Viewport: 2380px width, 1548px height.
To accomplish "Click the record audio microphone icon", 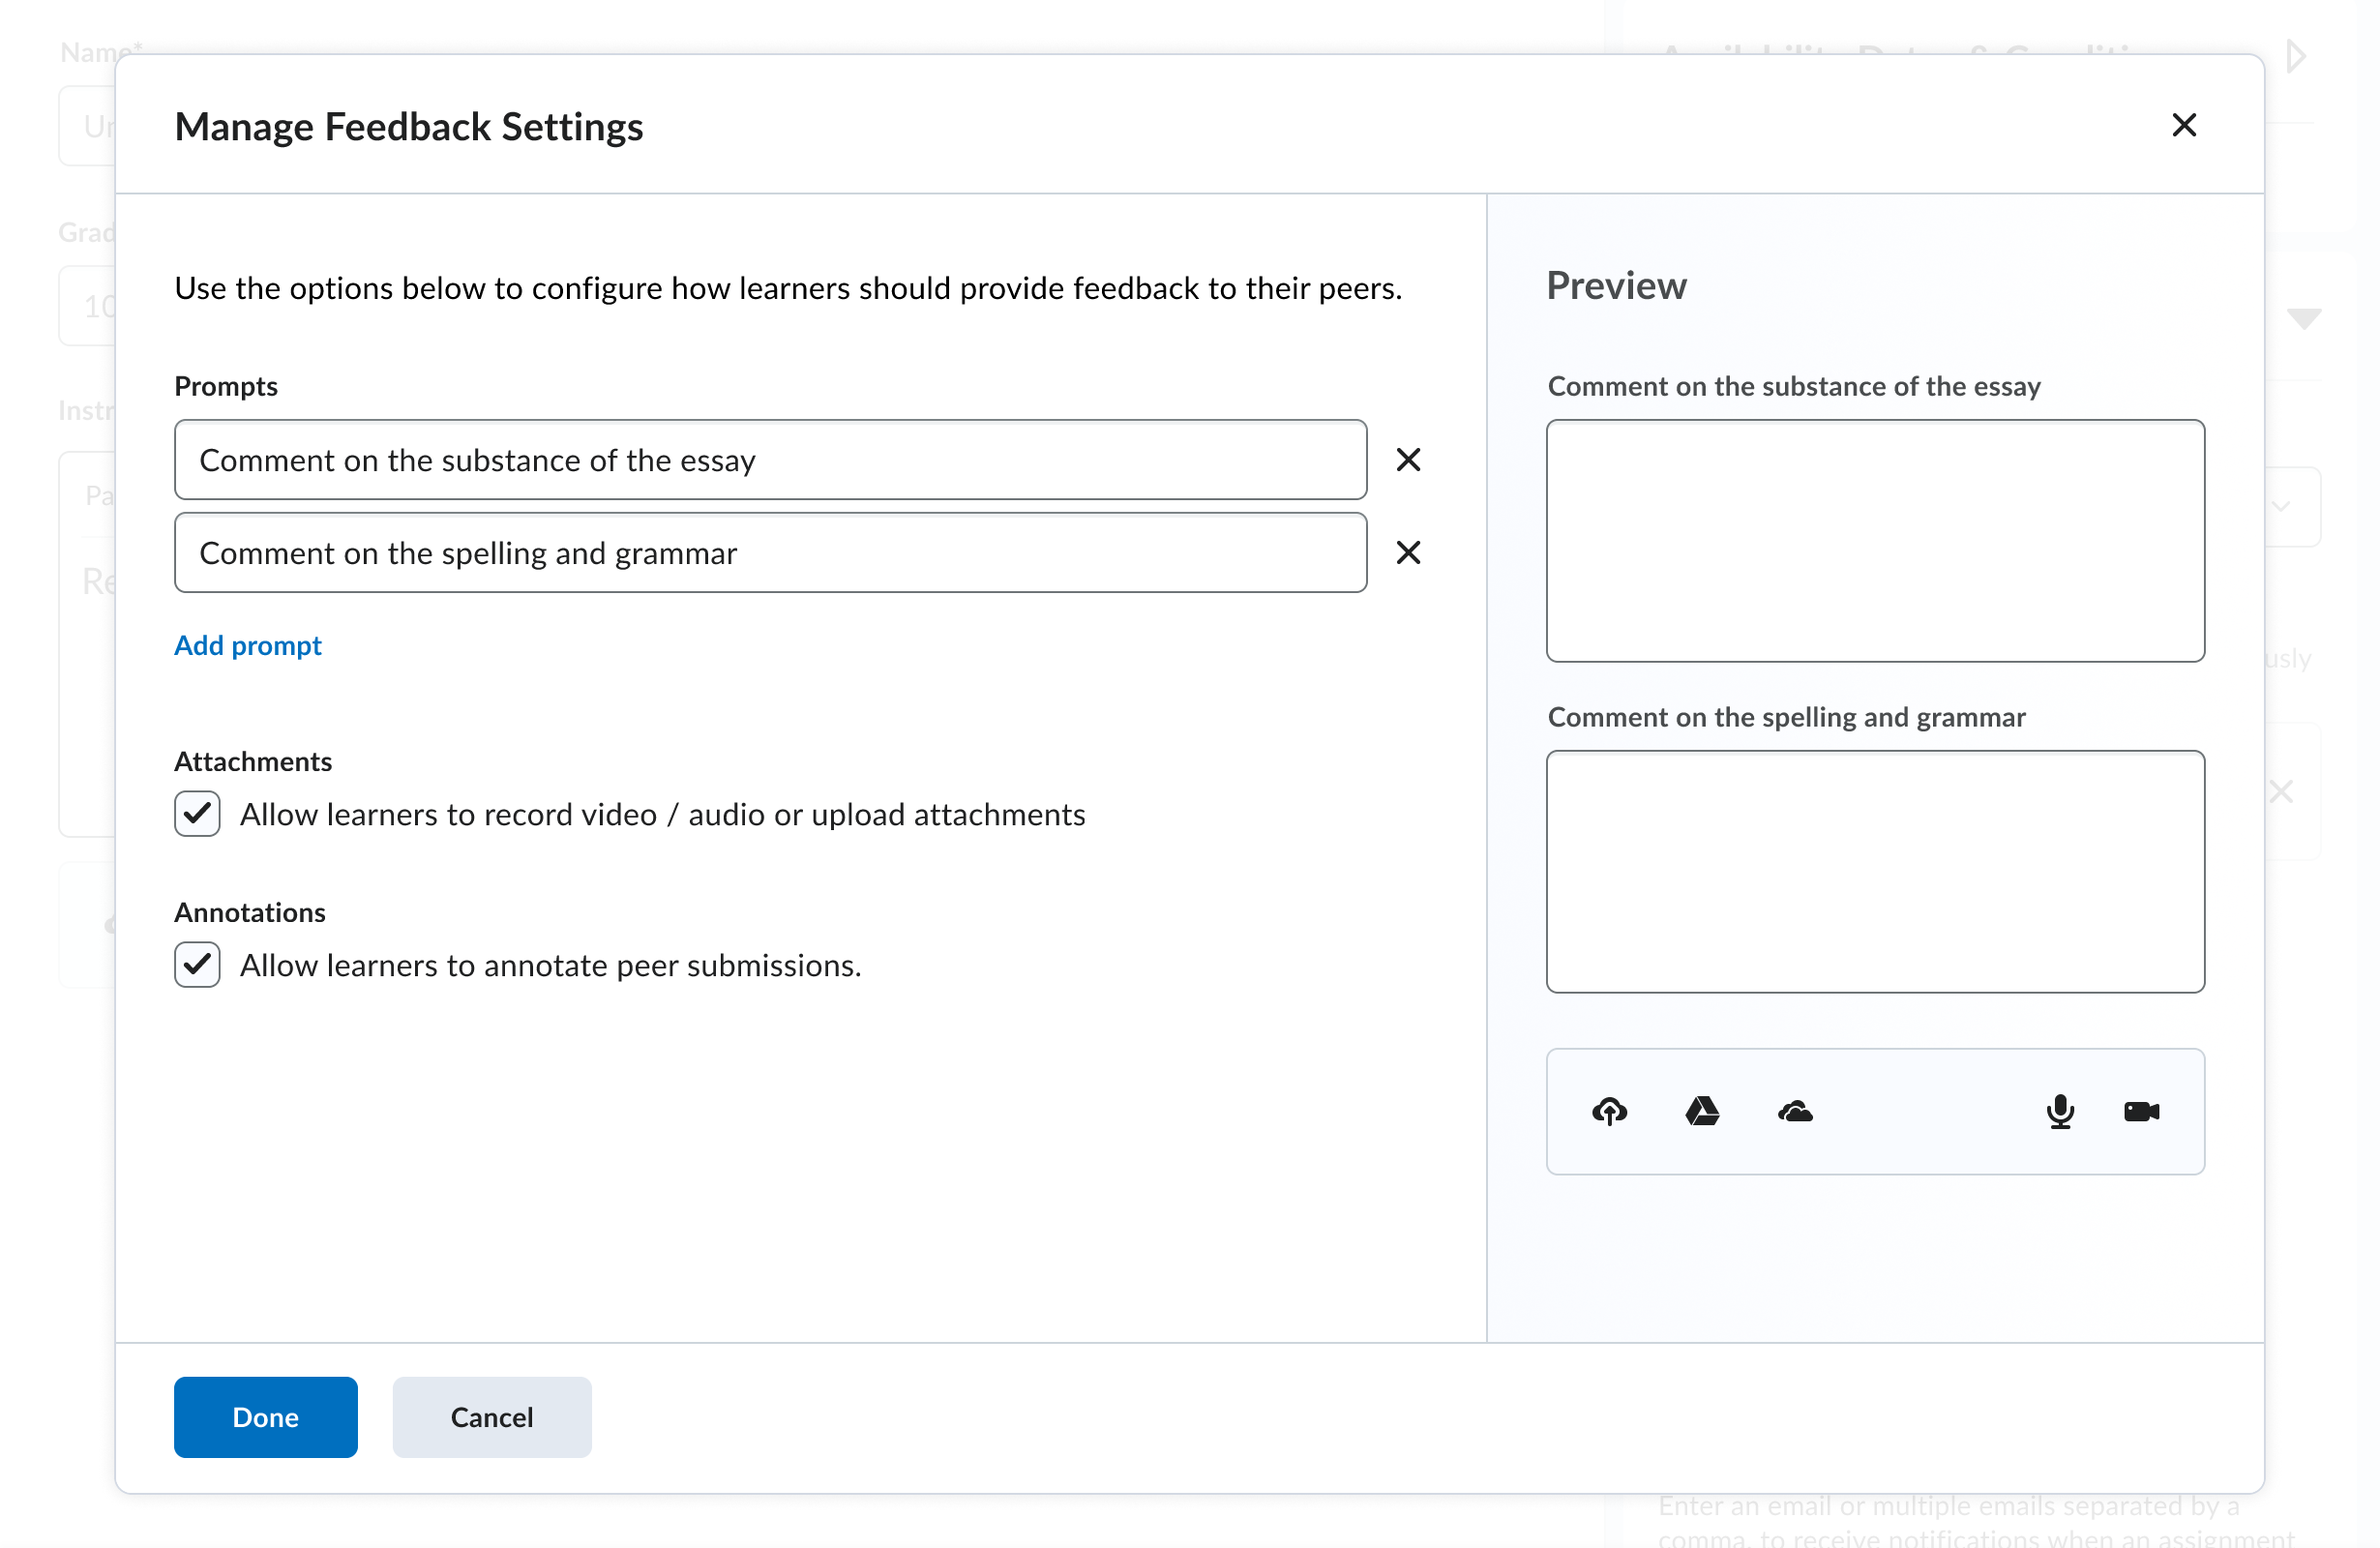I will coord(2060,1111).
